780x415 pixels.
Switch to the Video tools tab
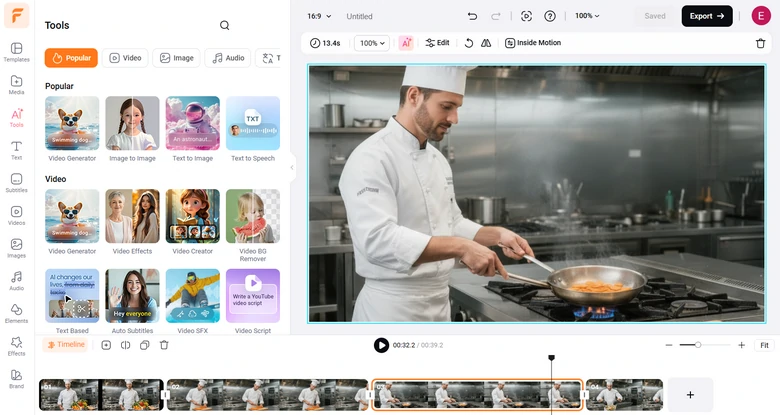click(x=125, y=58)
